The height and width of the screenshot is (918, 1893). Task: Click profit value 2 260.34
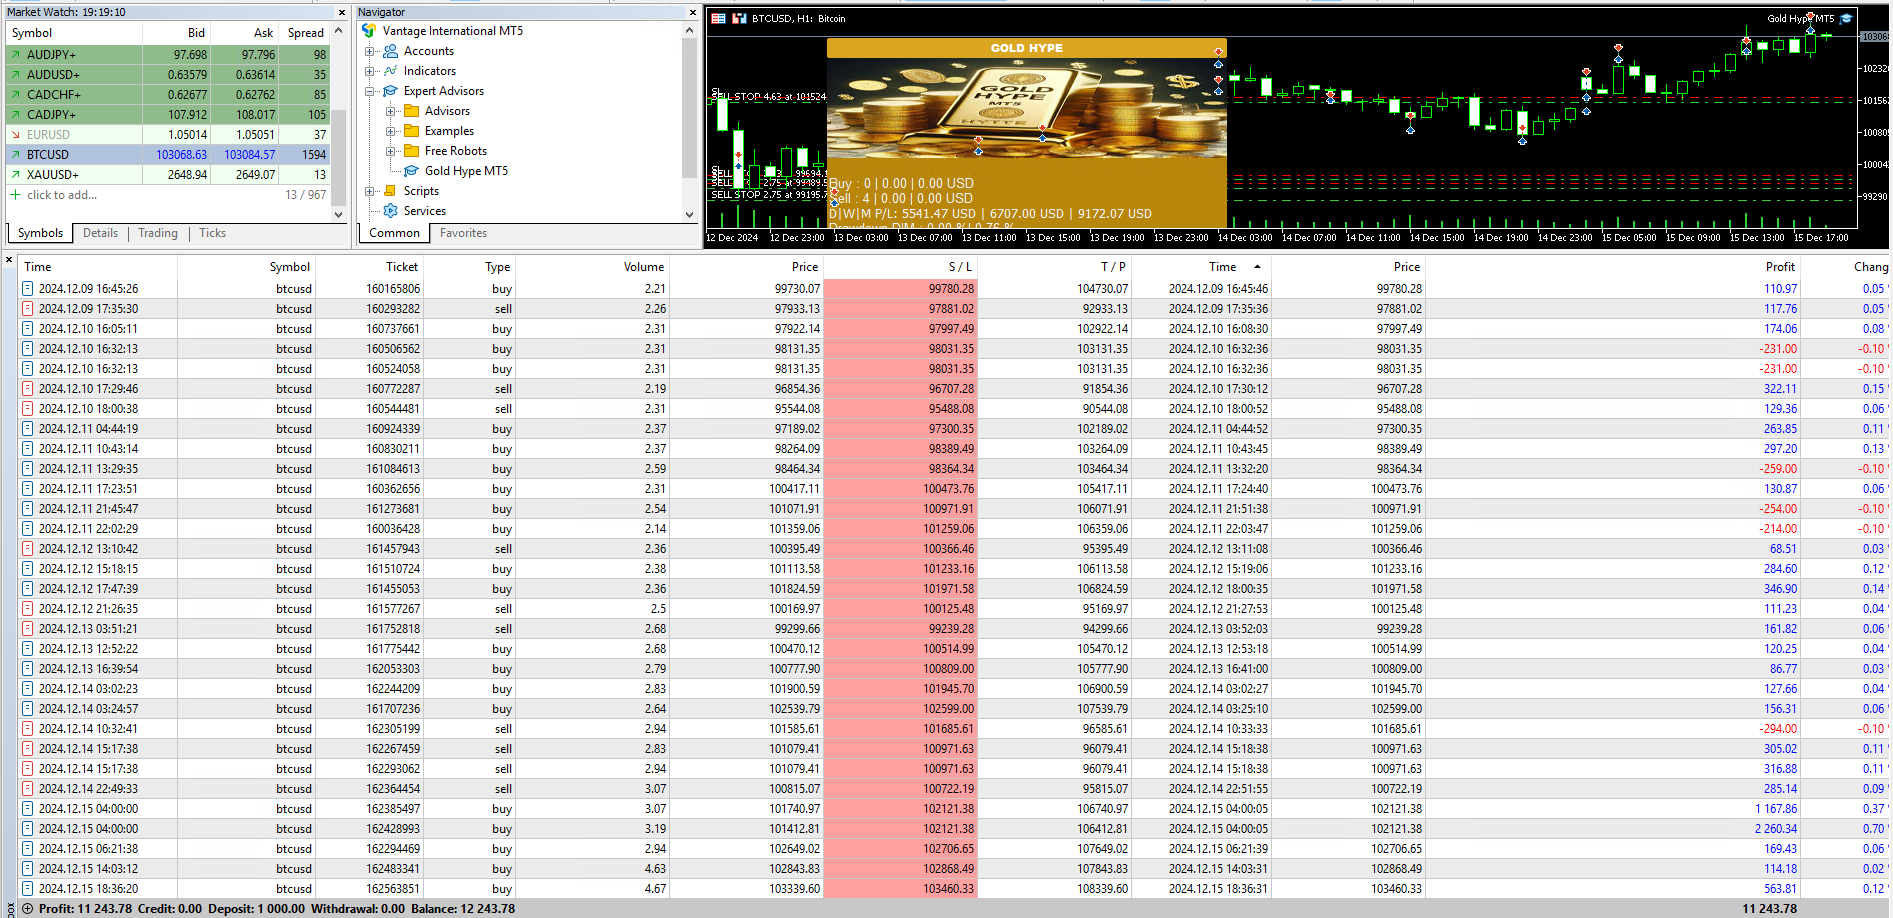pos(1775,829)
